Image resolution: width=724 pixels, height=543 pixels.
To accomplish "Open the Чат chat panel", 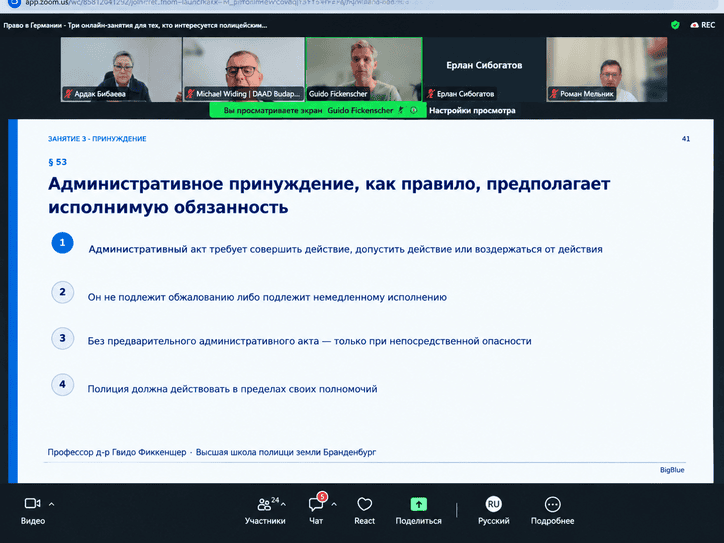I will point(316,511).
